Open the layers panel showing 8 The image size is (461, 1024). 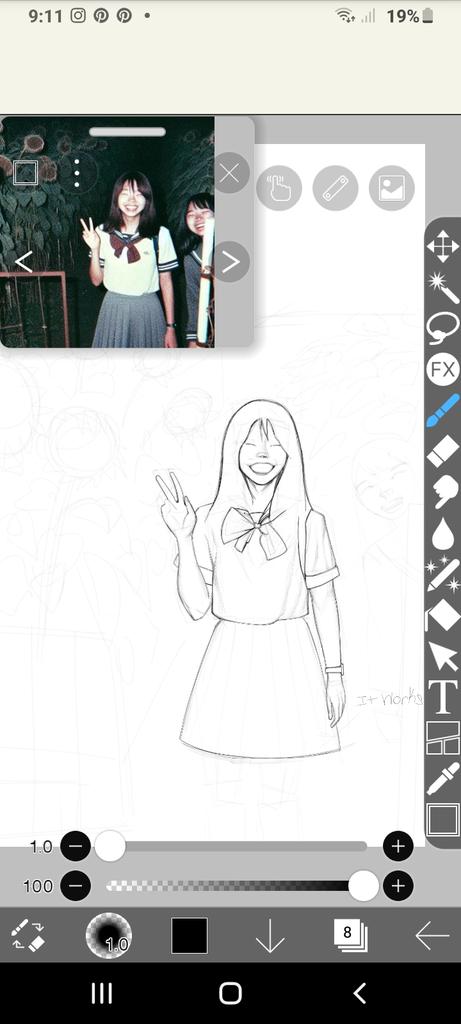[x=350, y=935]
